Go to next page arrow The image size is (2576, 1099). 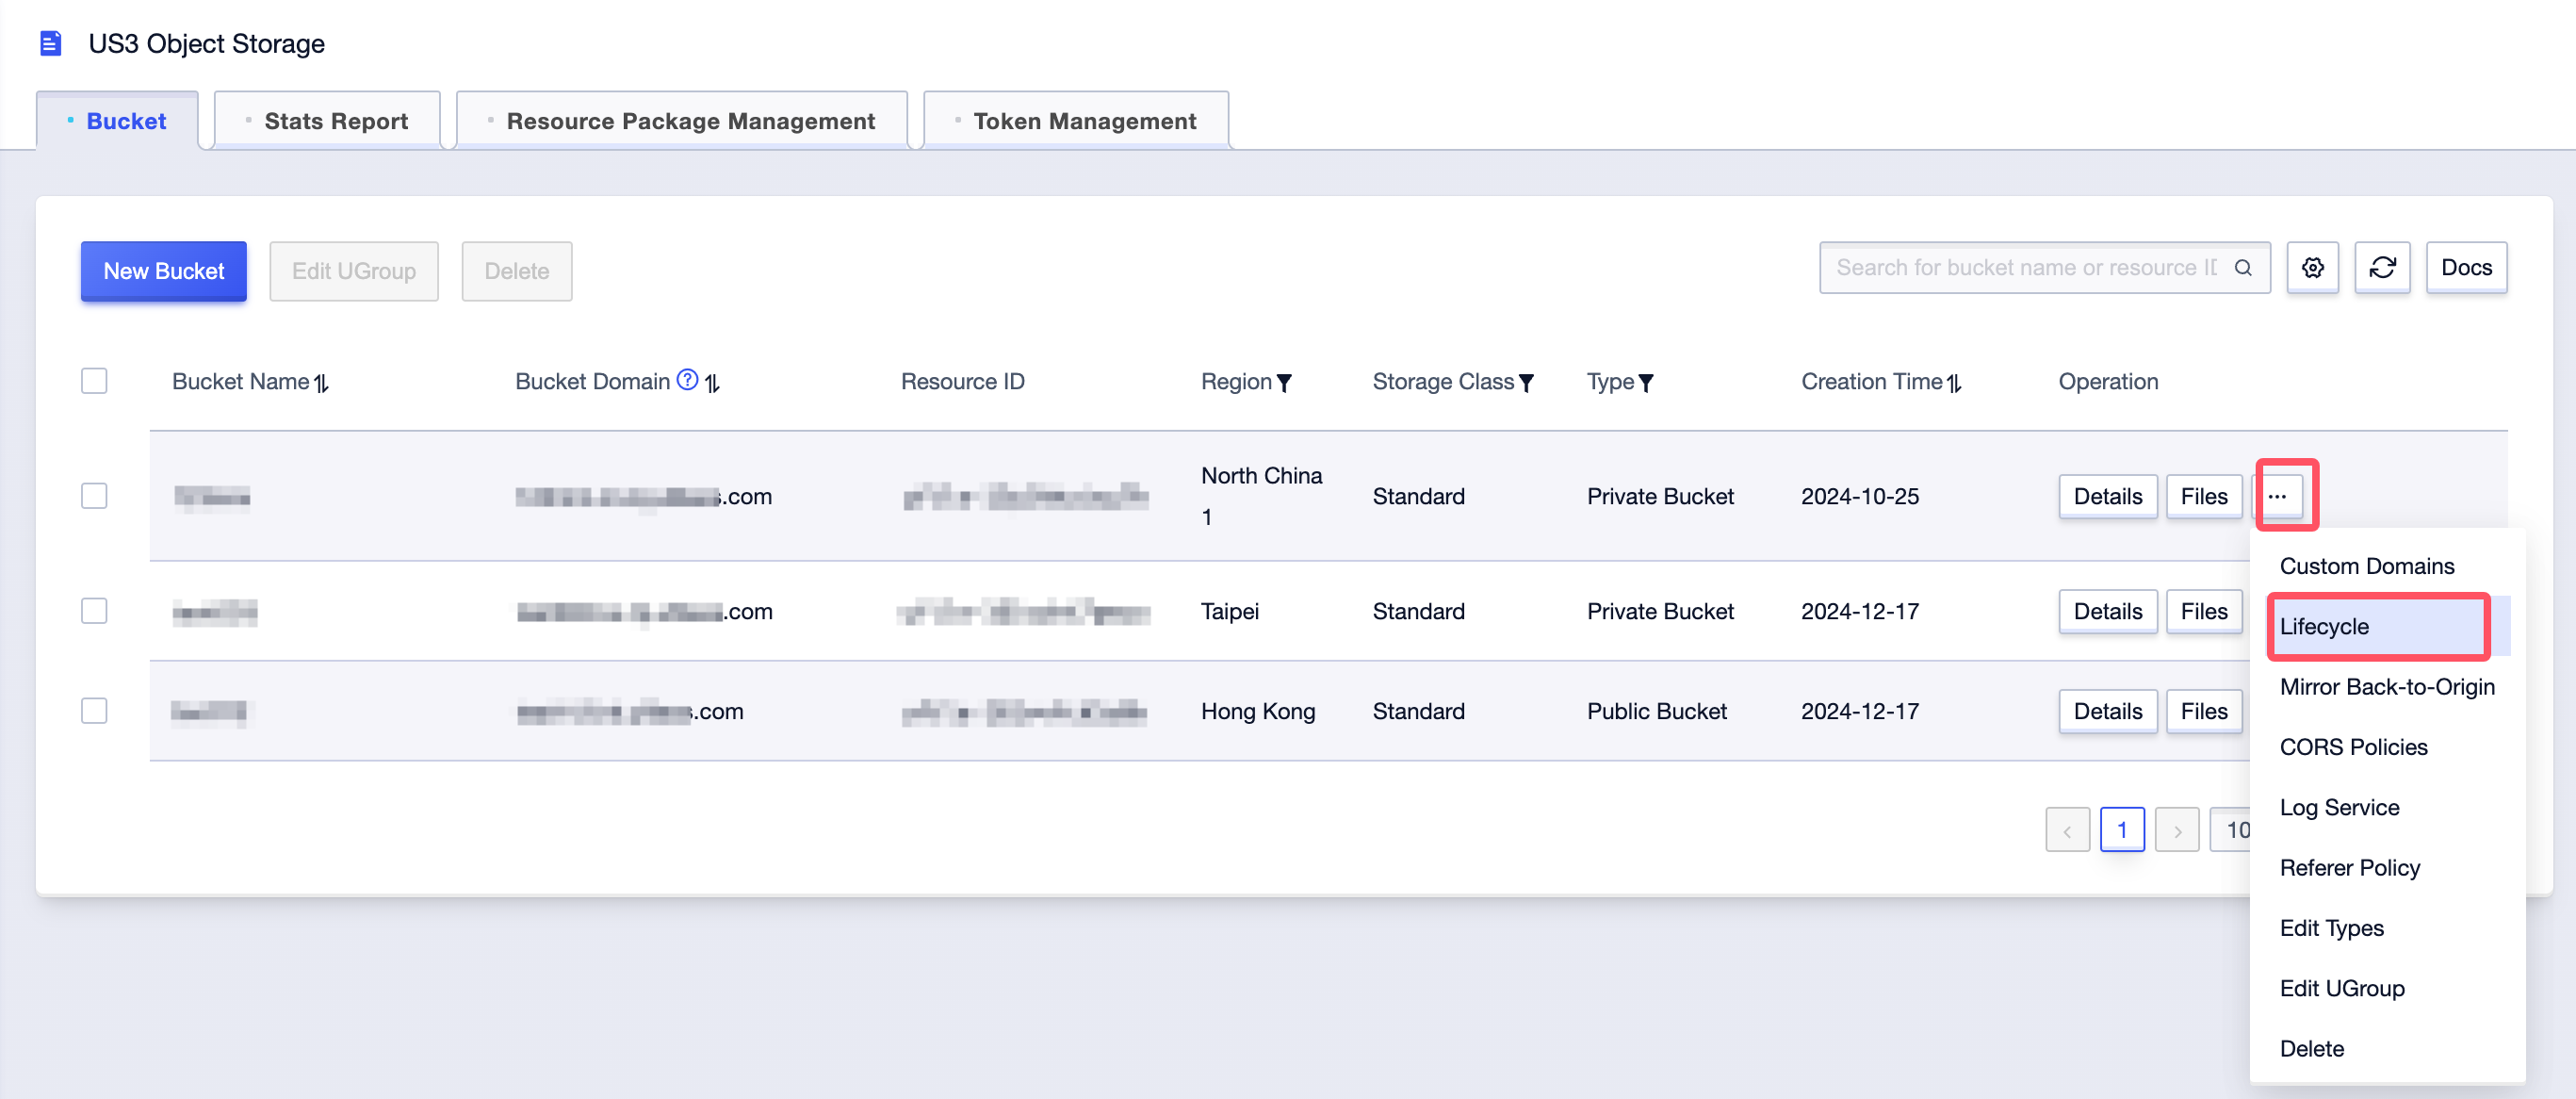(x=2177, y=830)
